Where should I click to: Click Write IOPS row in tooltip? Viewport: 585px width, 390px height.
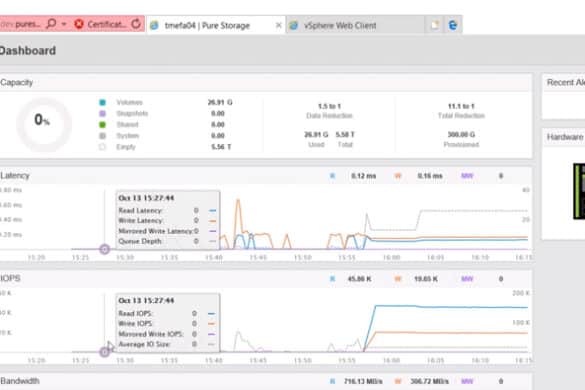pyautogui.click(x=167, y=324)
